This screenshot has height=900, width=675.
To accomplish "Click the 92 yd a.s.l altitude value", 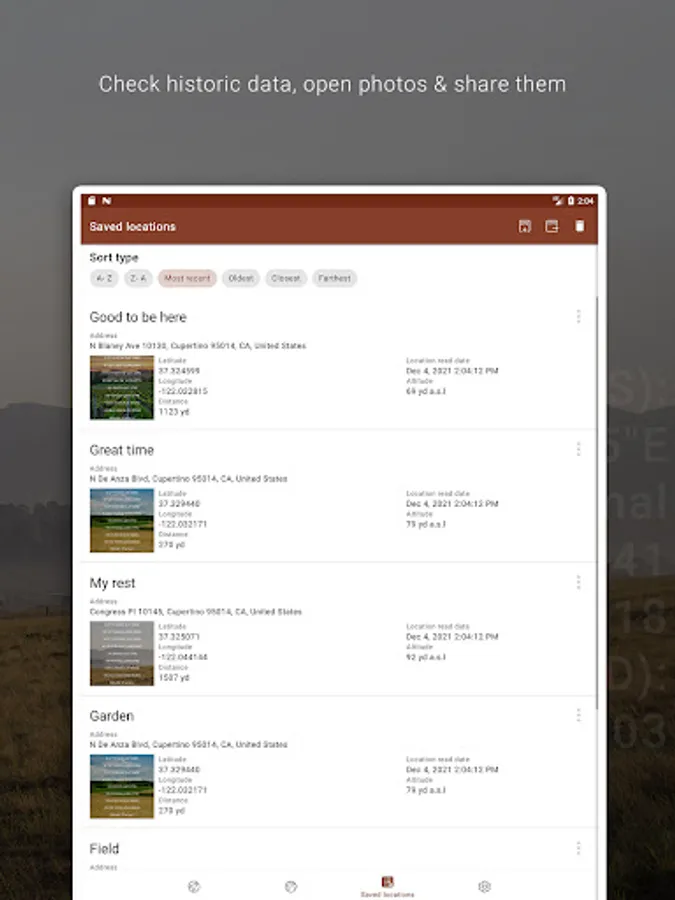I will (x=426, y=657).
